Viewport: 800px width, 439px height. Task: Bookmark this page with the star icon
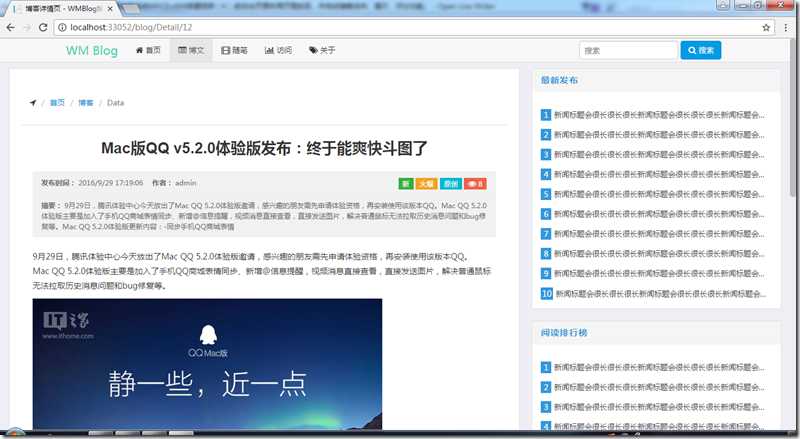click(766, 28)
